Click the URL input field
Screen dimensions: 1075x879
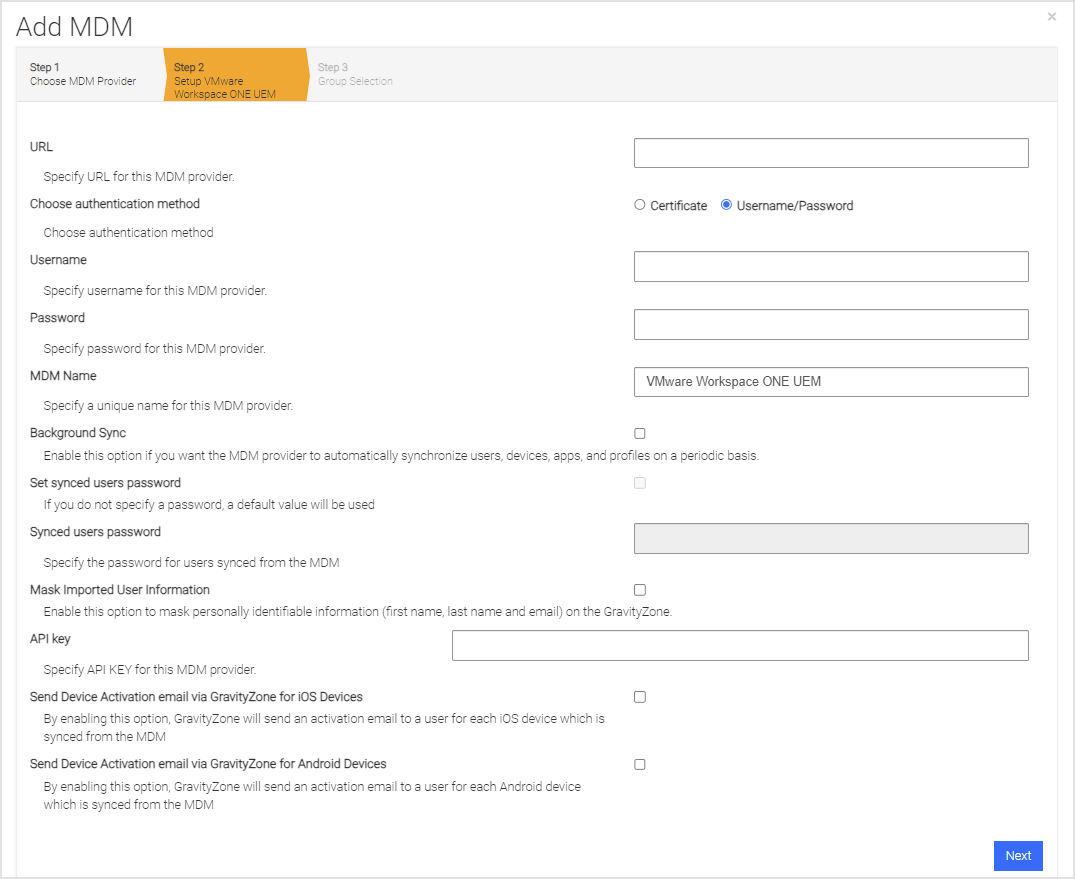(x=830, y=152)
